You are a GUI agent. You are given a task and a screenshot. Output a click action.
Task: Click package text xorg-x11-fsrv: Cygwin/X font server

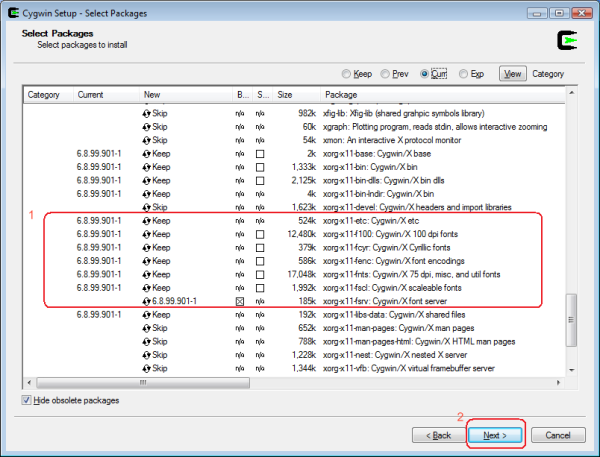(x=385, y=302)
